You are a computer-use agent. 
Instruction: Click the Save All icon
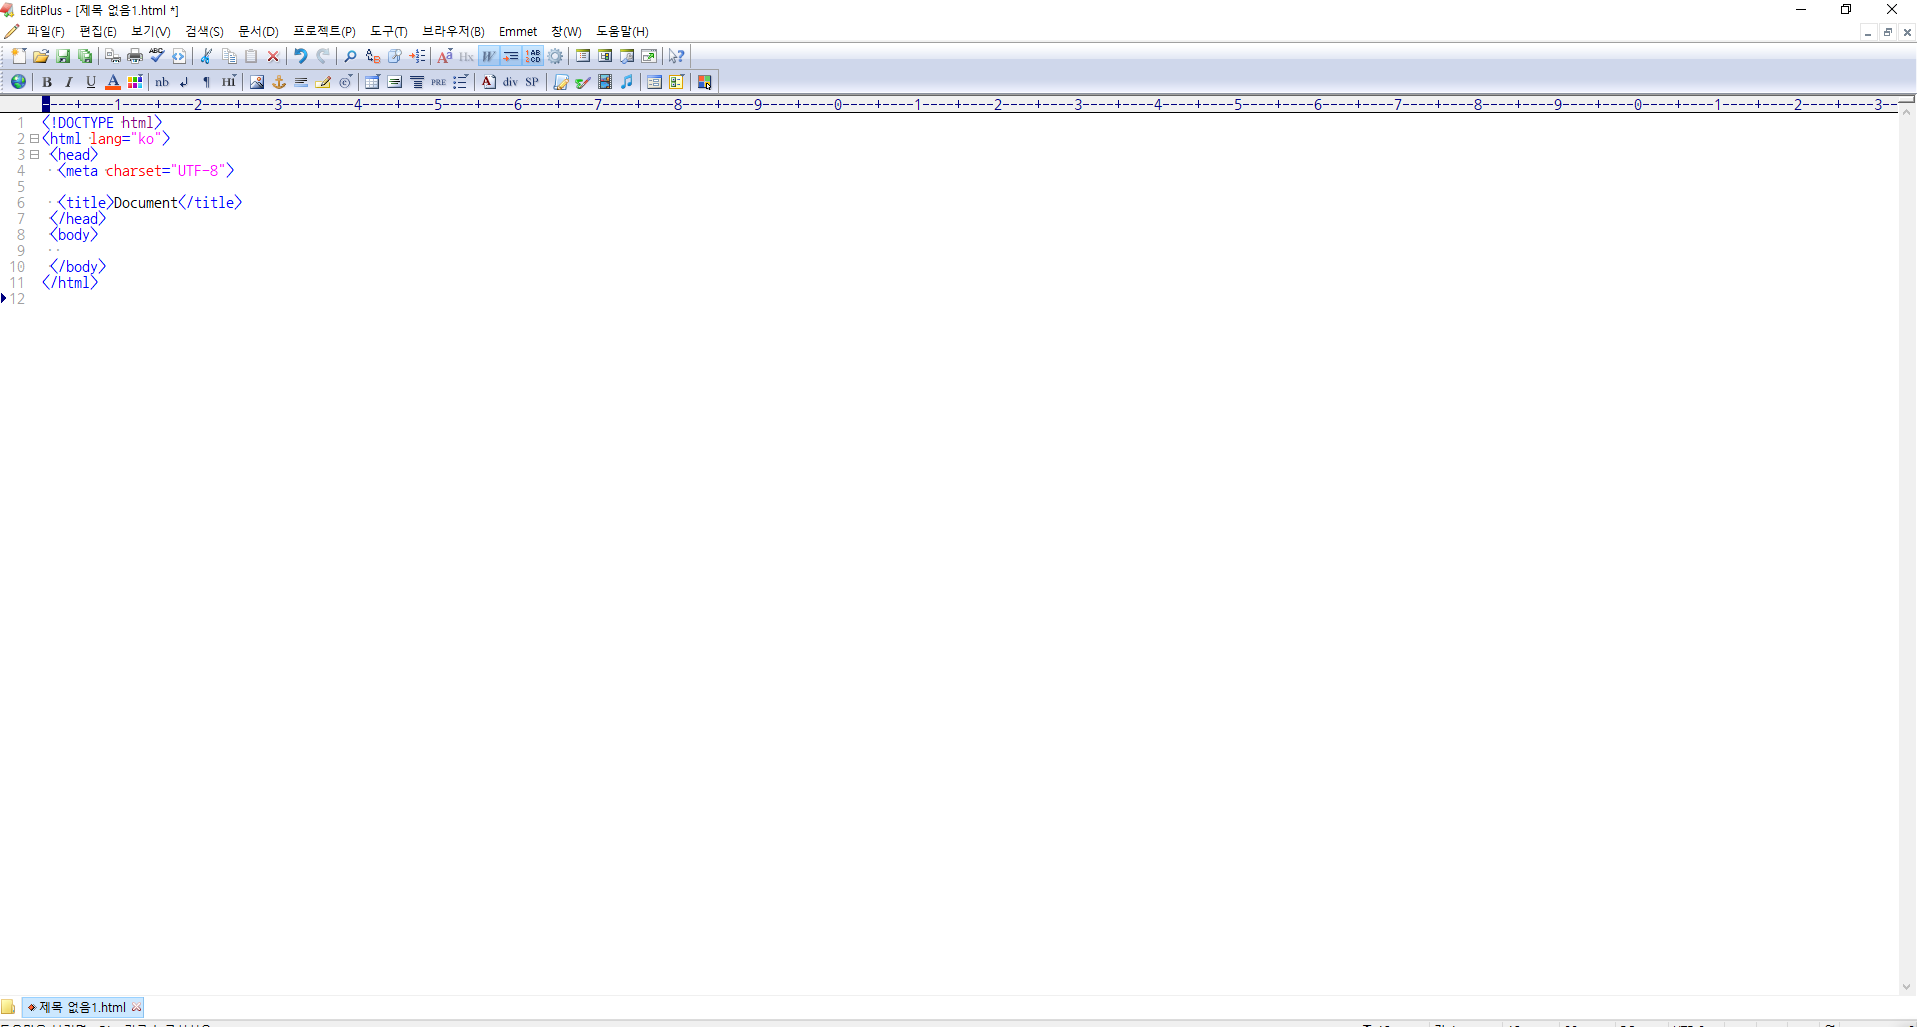click(85, 56)
